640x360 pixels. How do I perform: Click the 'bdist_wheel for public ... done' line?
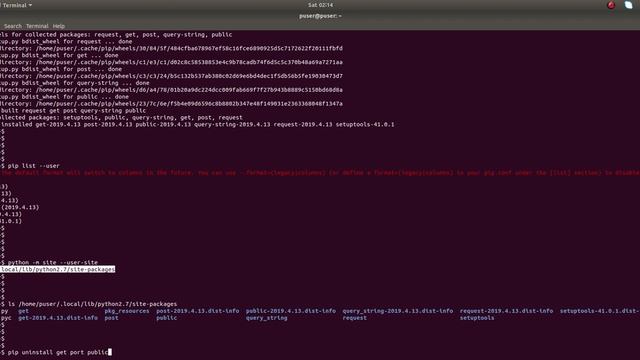pos(64,97)
